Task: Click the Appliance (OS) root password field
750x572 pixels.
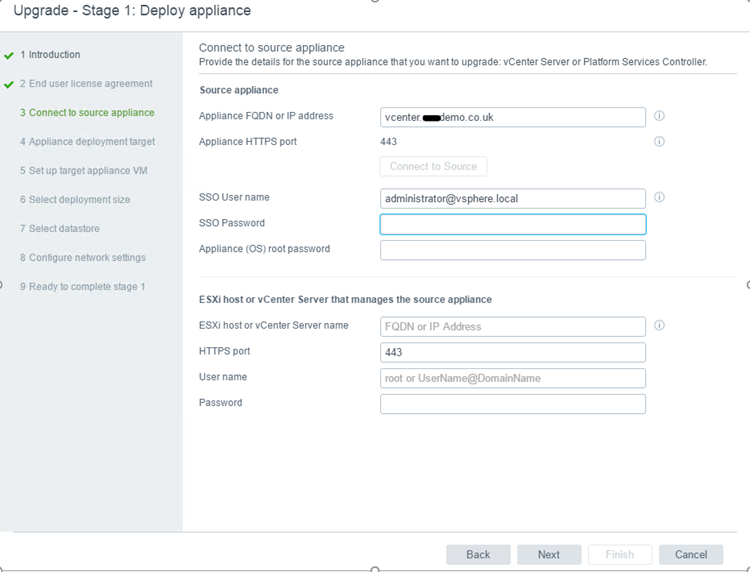Action: [513, 250]
